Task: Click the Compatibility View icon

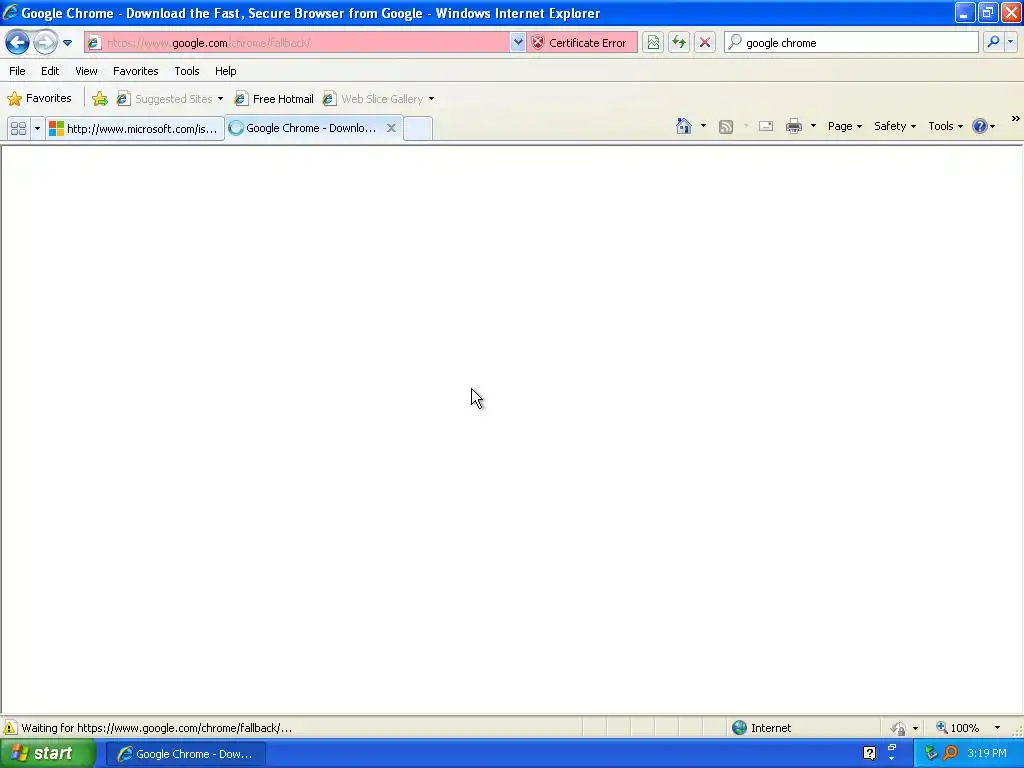Action: [x=653, y=42]
